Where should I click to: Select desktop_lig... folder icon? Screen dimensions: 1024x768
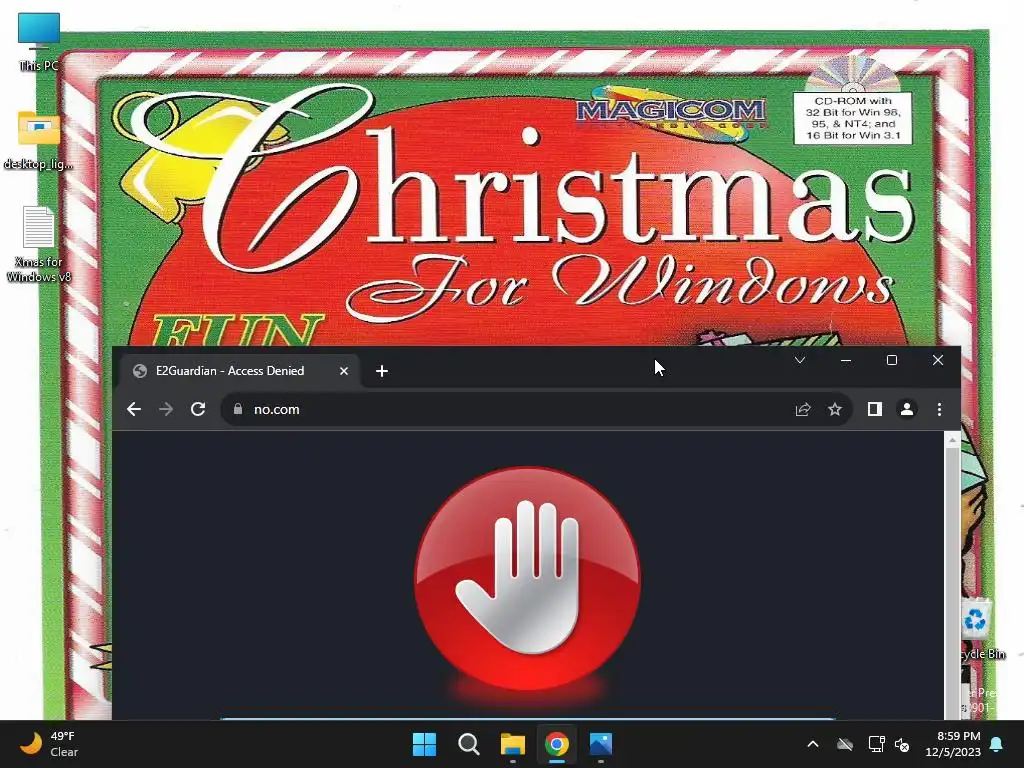pos(39,140)
